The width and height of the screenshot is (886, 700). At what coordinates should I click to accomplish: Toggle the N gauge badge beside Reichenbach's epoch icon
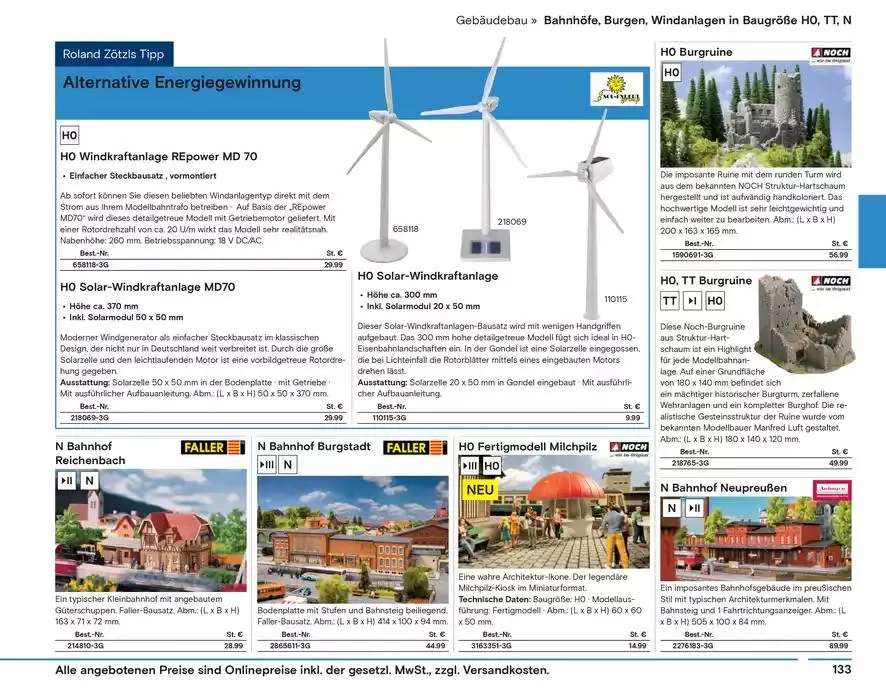coord(88,480)
